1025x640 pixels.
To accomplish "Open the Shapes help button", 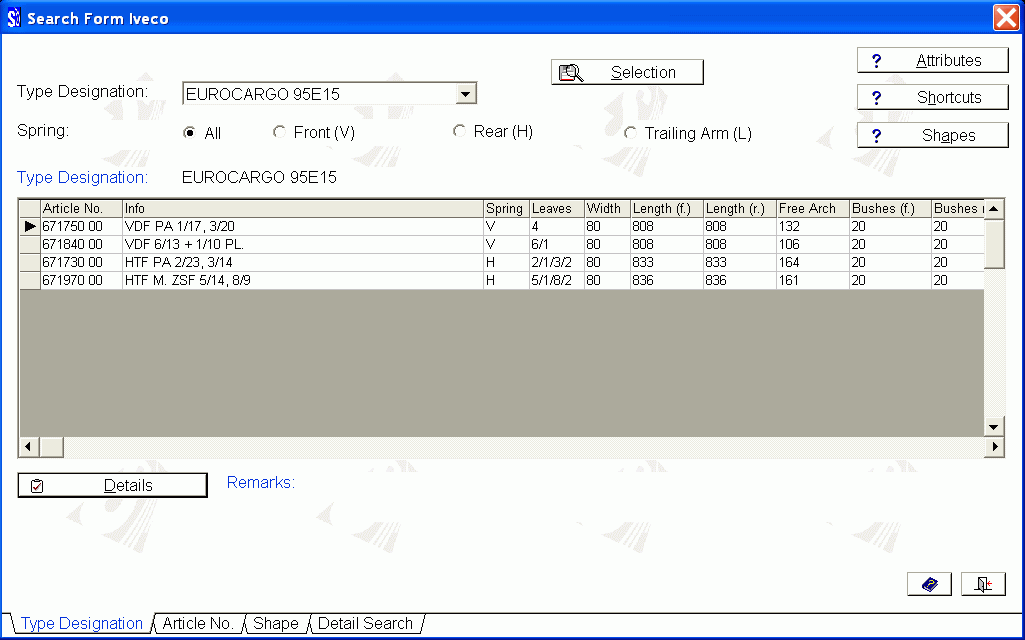I will (933, 135).
